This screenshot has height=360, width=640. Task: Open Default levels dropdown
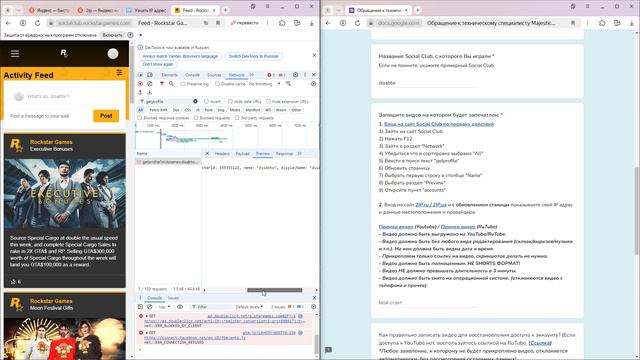249,307
